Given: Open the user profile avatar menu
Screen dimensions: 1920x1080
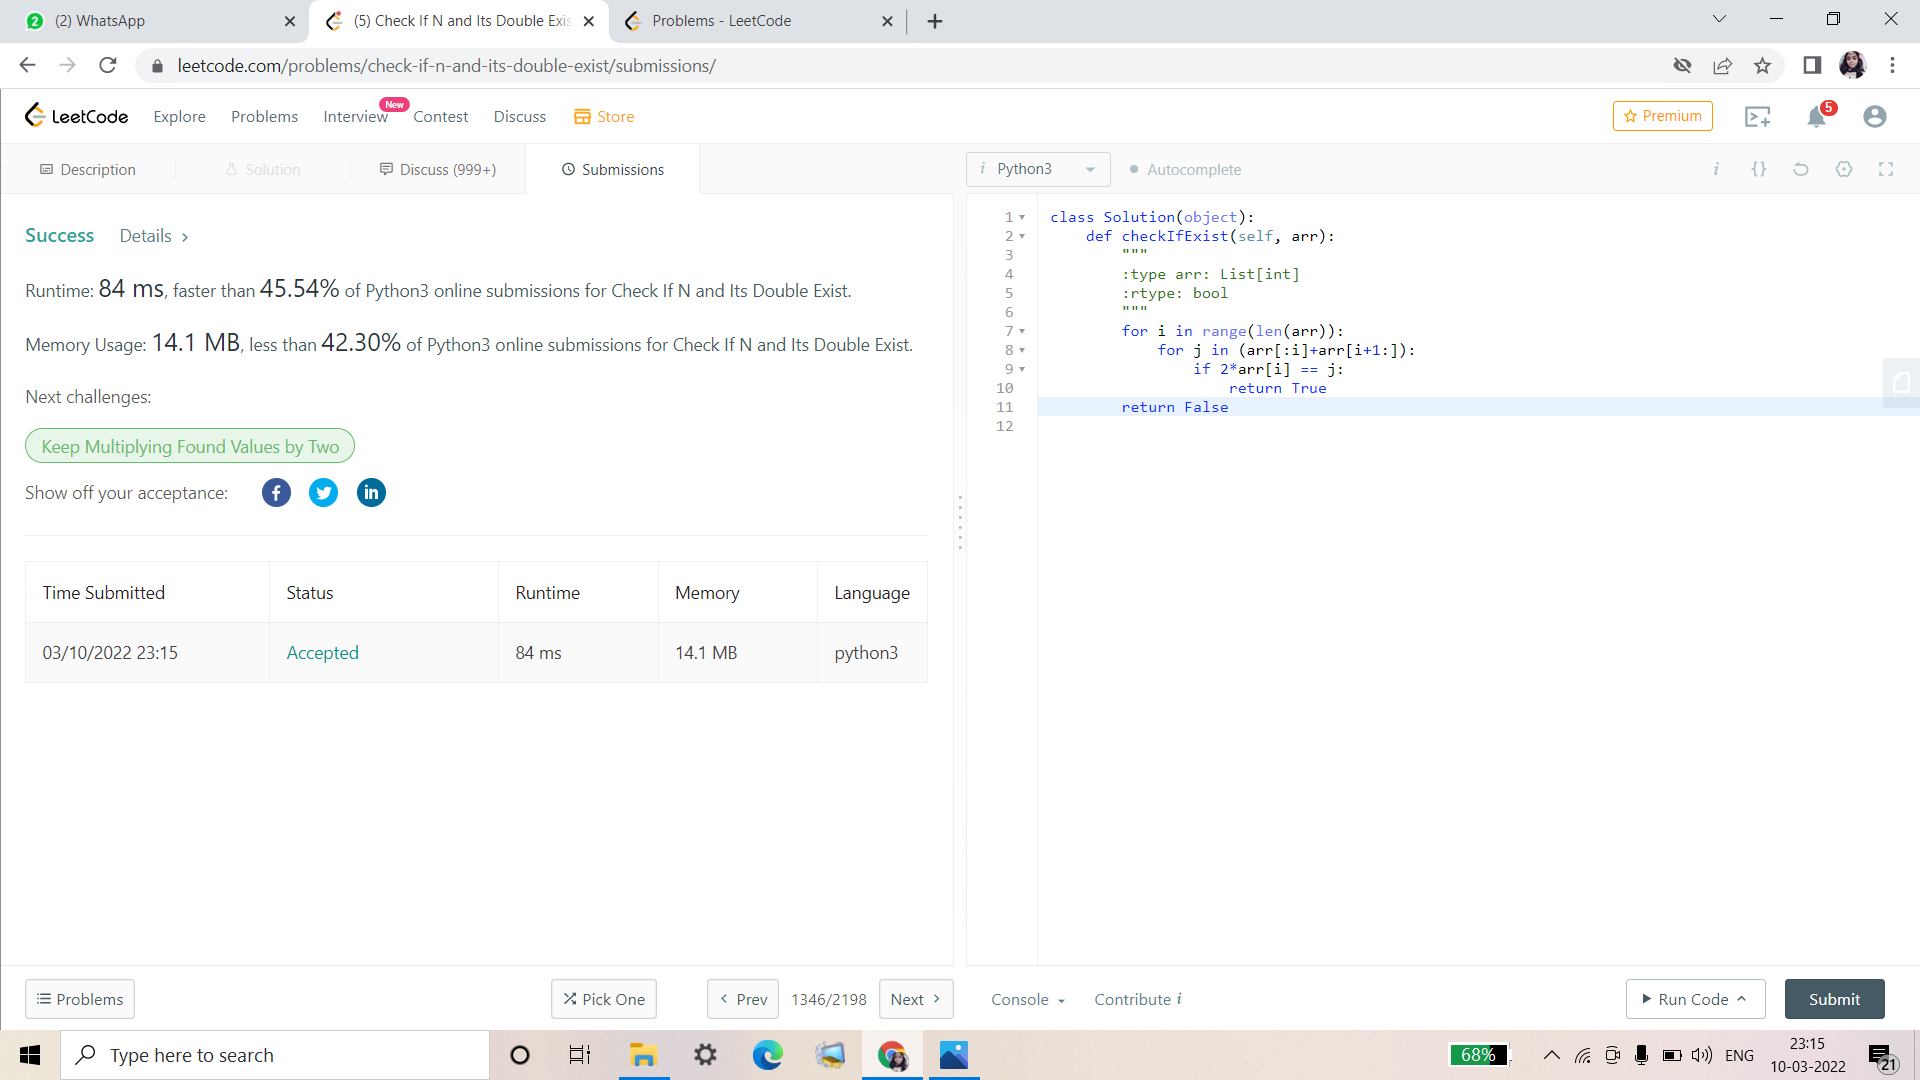Looking at the screenshot, I should click(1875, 117).
